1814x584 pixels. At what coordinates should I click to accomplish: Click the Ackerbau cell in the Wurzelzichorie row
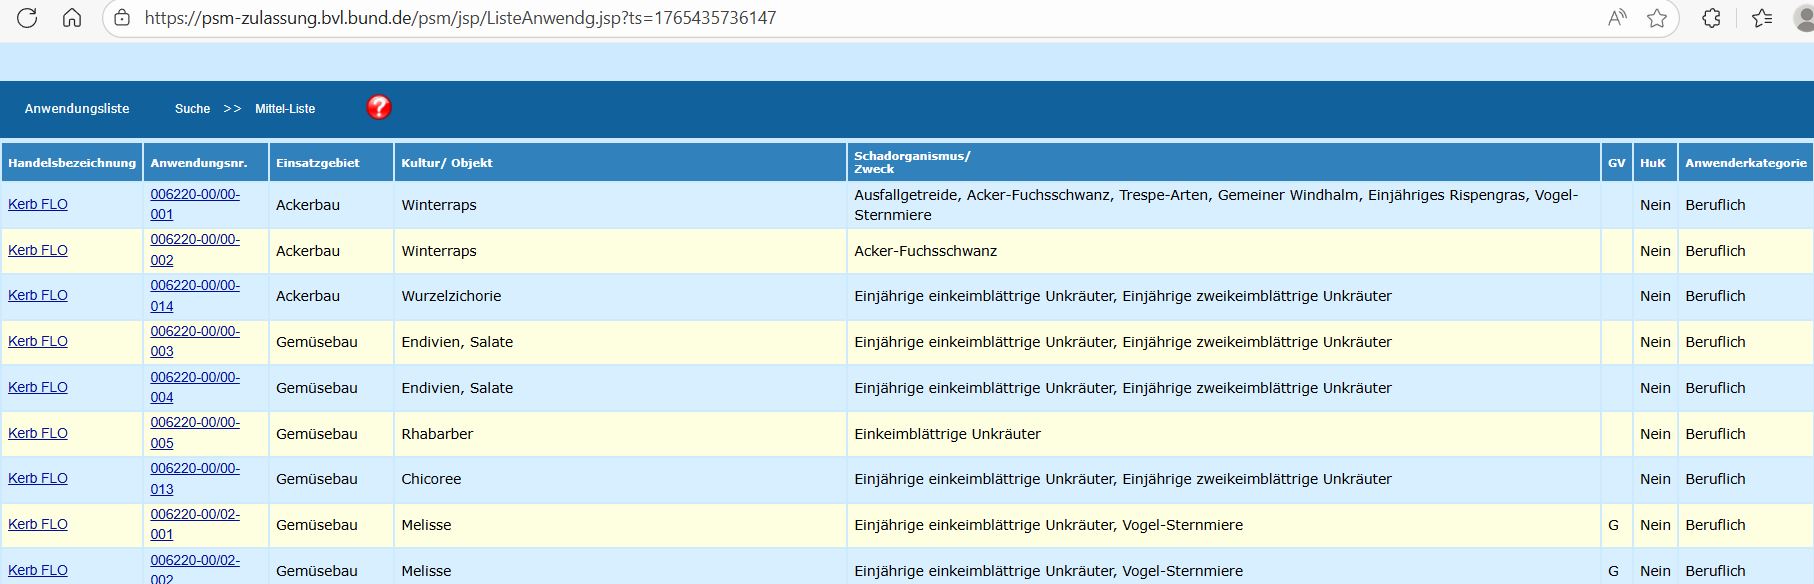pos(331,296)
